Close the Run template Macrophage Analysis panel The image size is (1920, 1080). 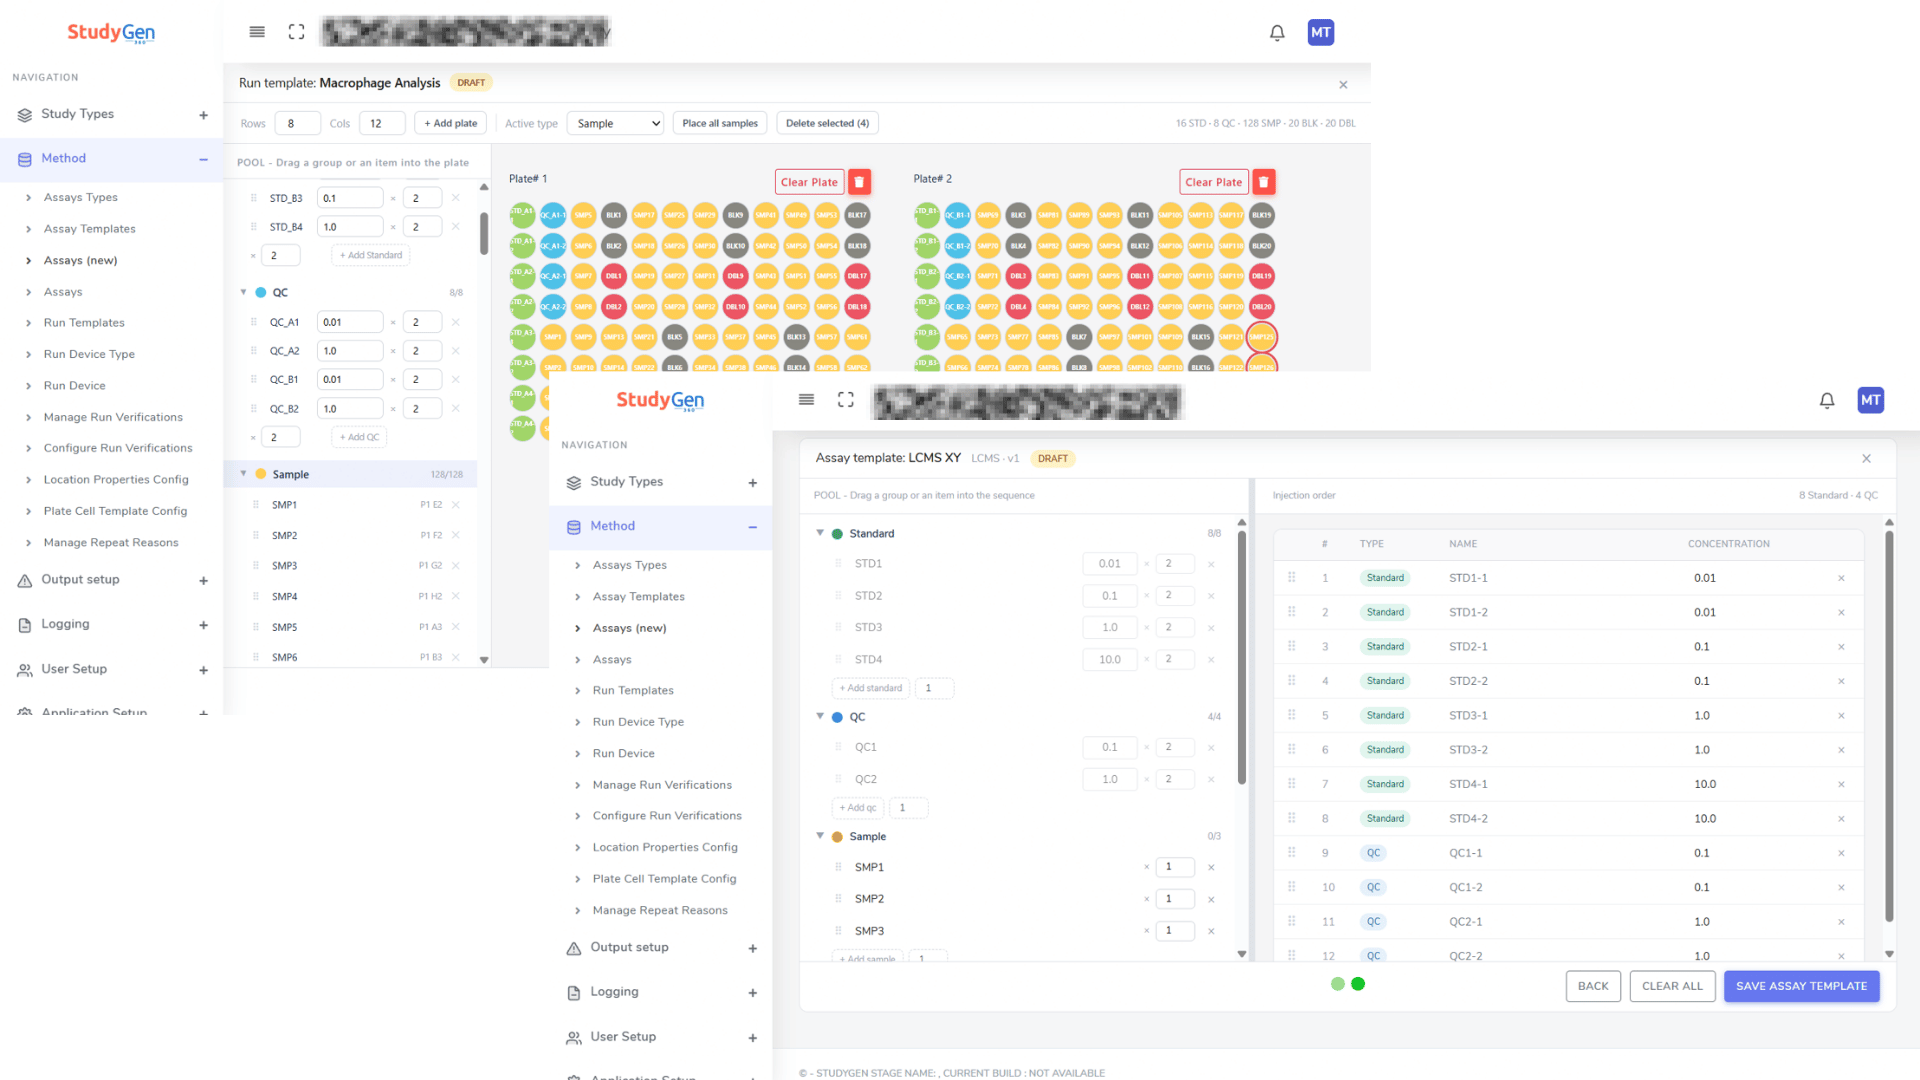1343,85
